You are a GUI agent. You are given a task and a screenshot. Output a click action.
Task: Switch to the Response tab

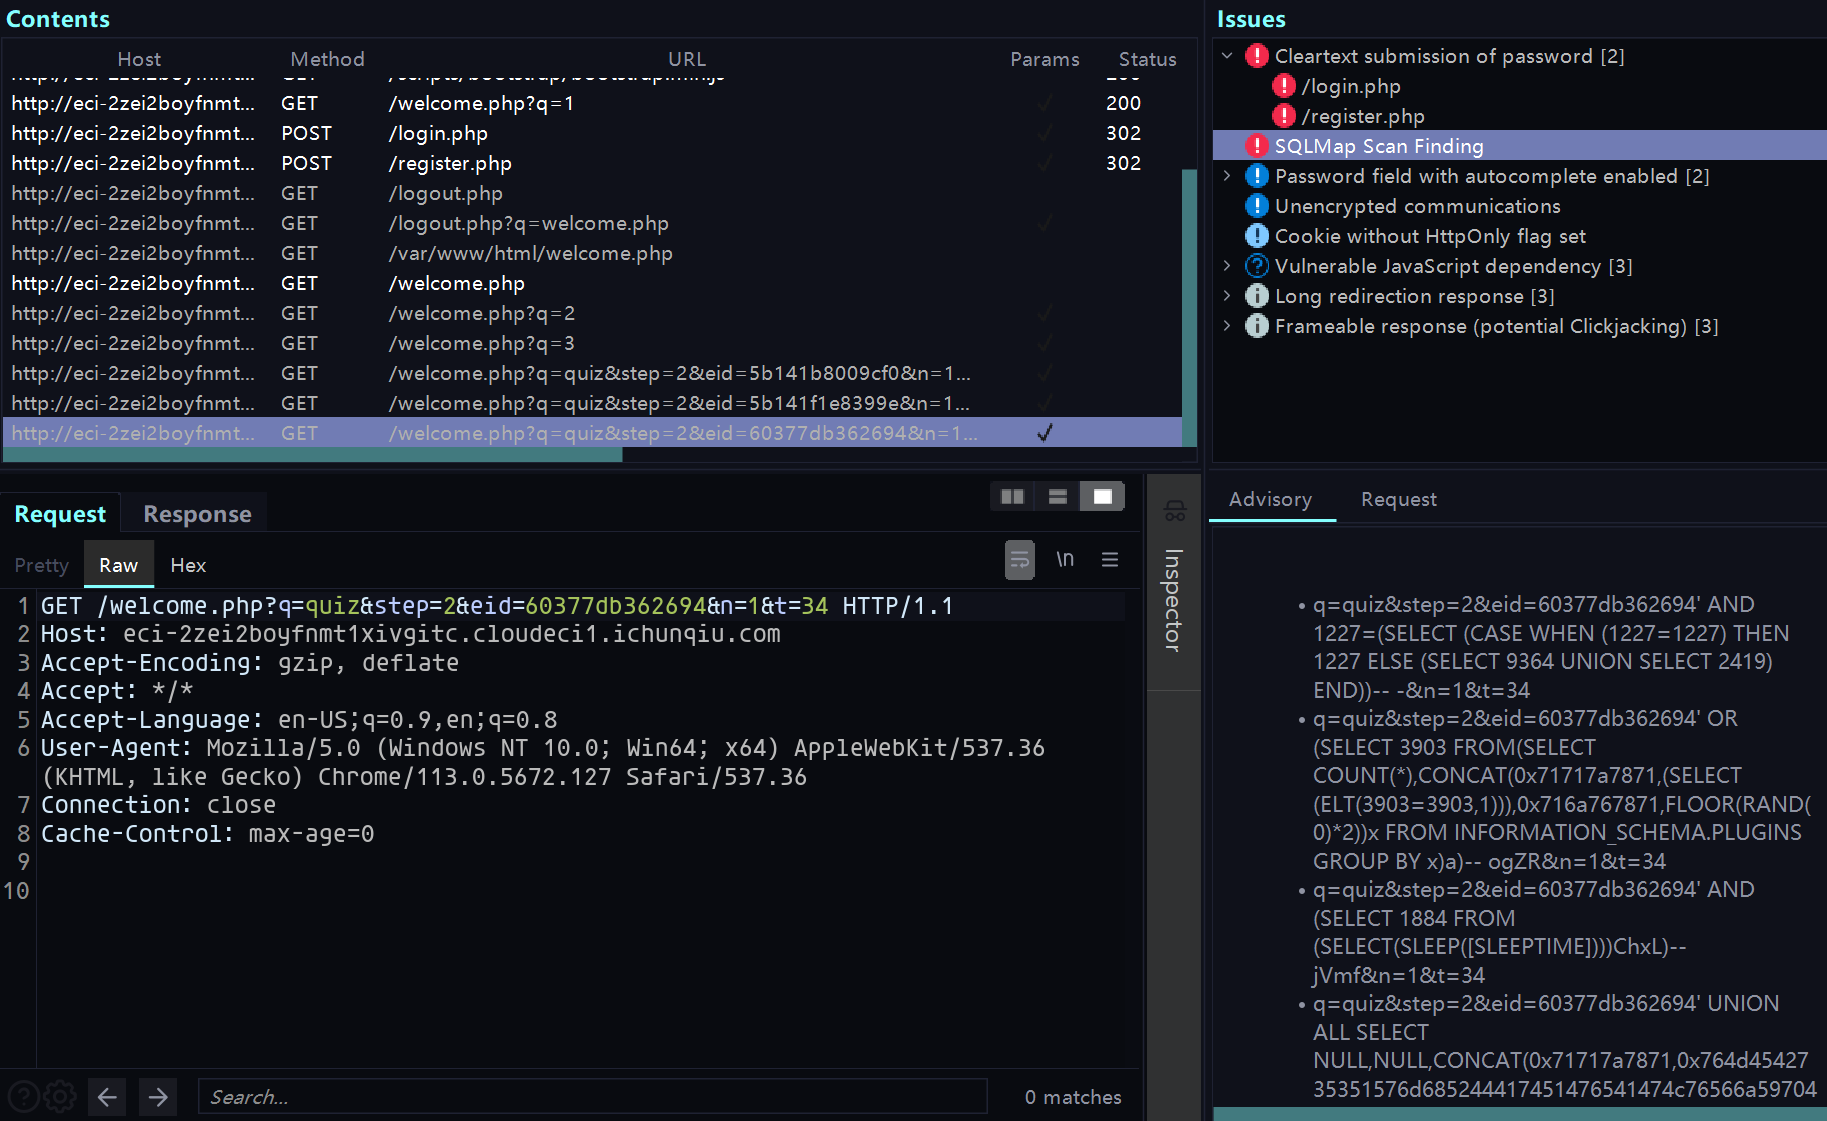(197, 514)
